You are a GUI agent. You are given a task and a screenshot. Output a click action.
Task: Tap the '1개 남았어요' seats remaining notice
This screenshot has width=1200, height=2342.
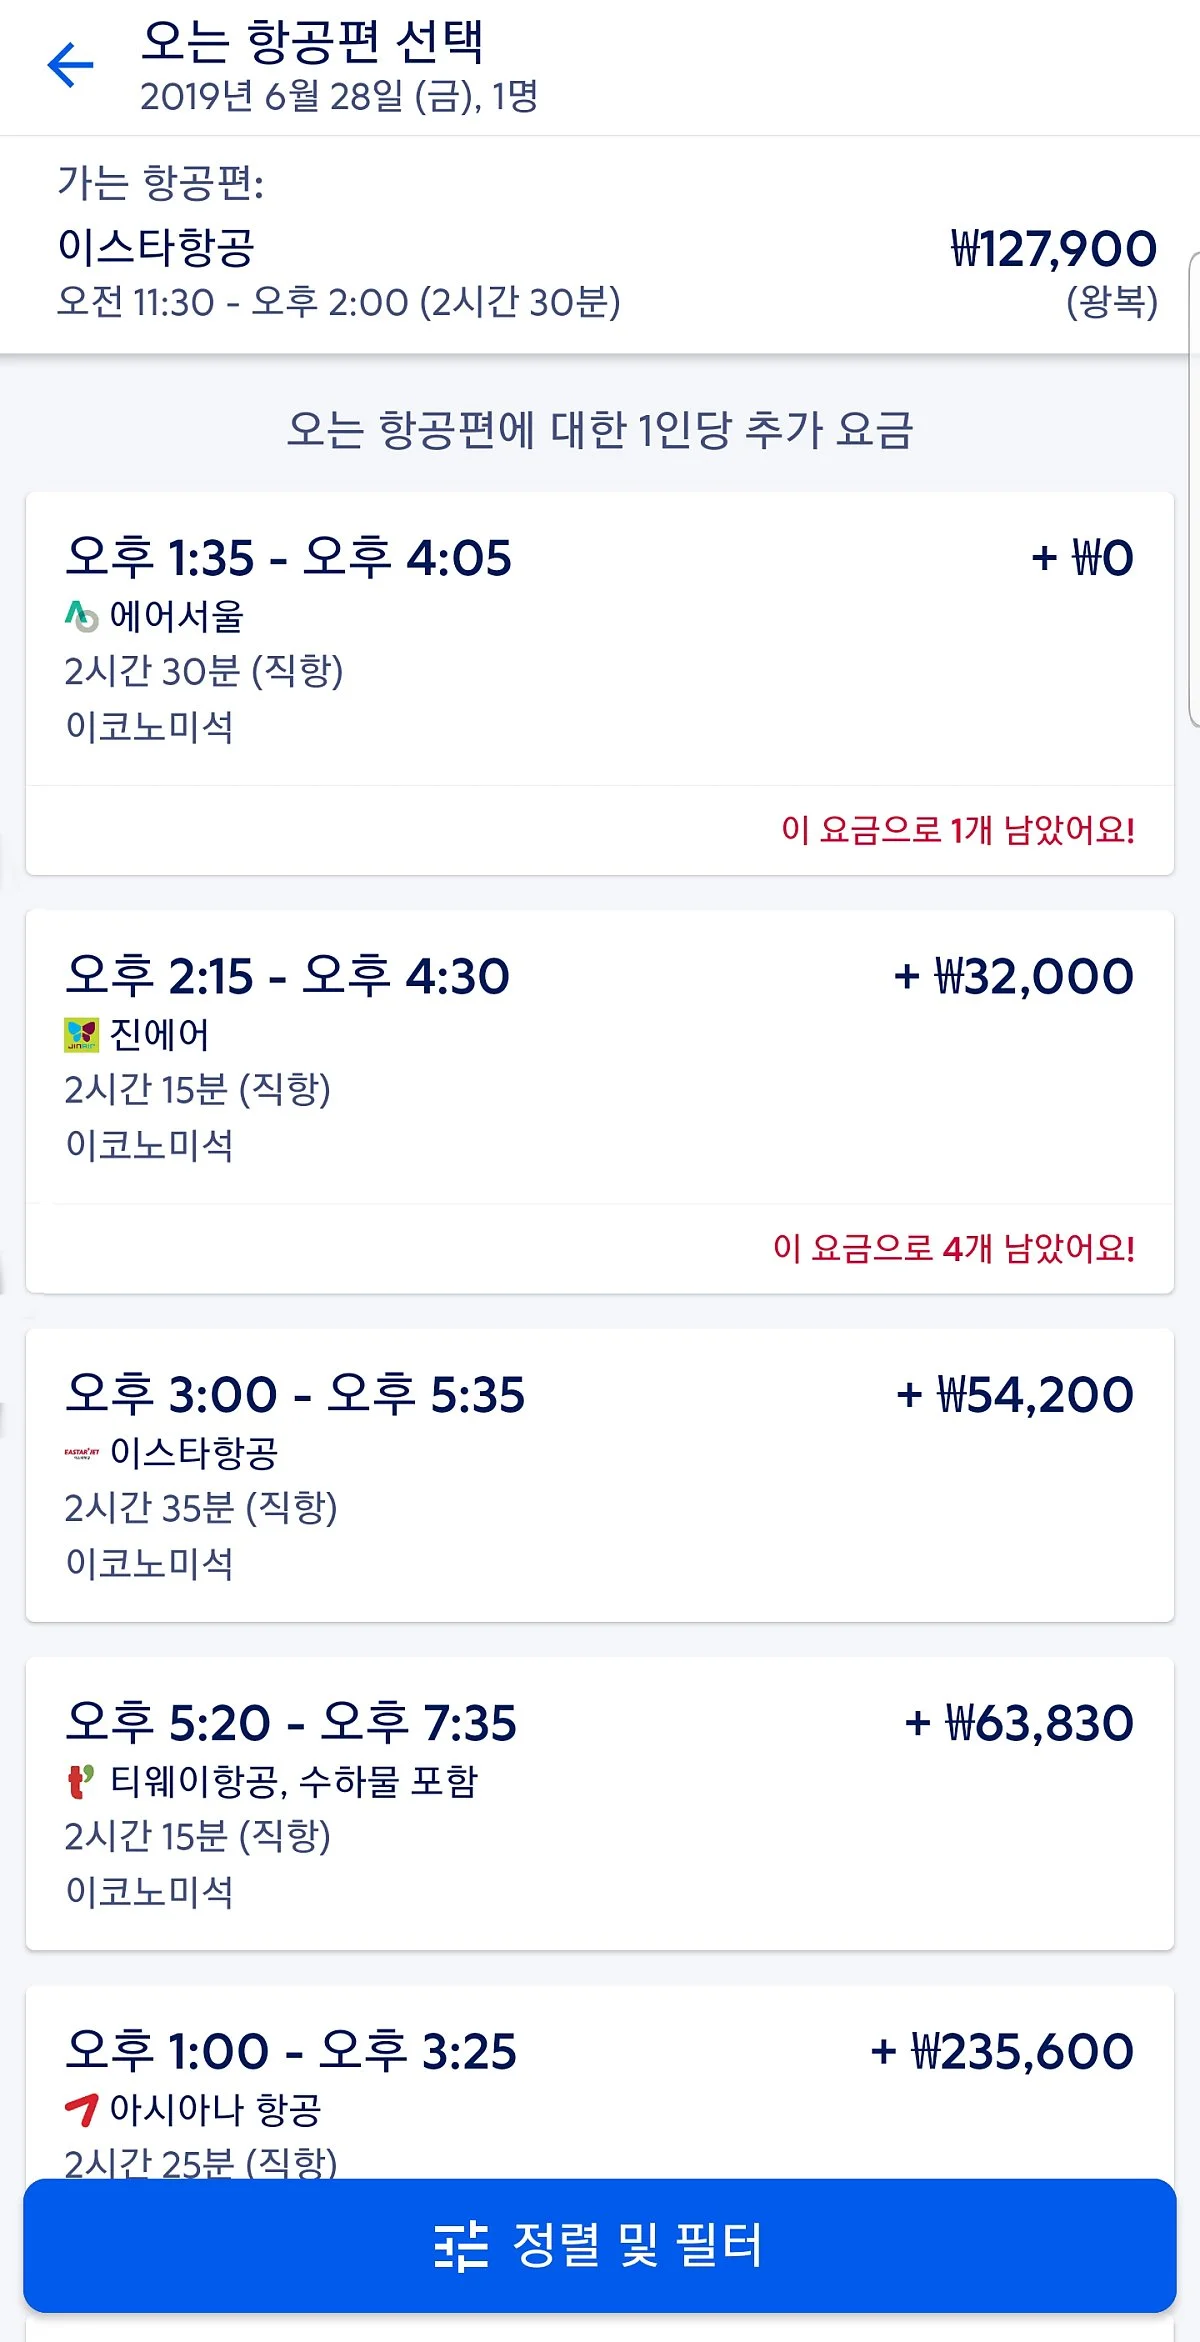(957, 830)
